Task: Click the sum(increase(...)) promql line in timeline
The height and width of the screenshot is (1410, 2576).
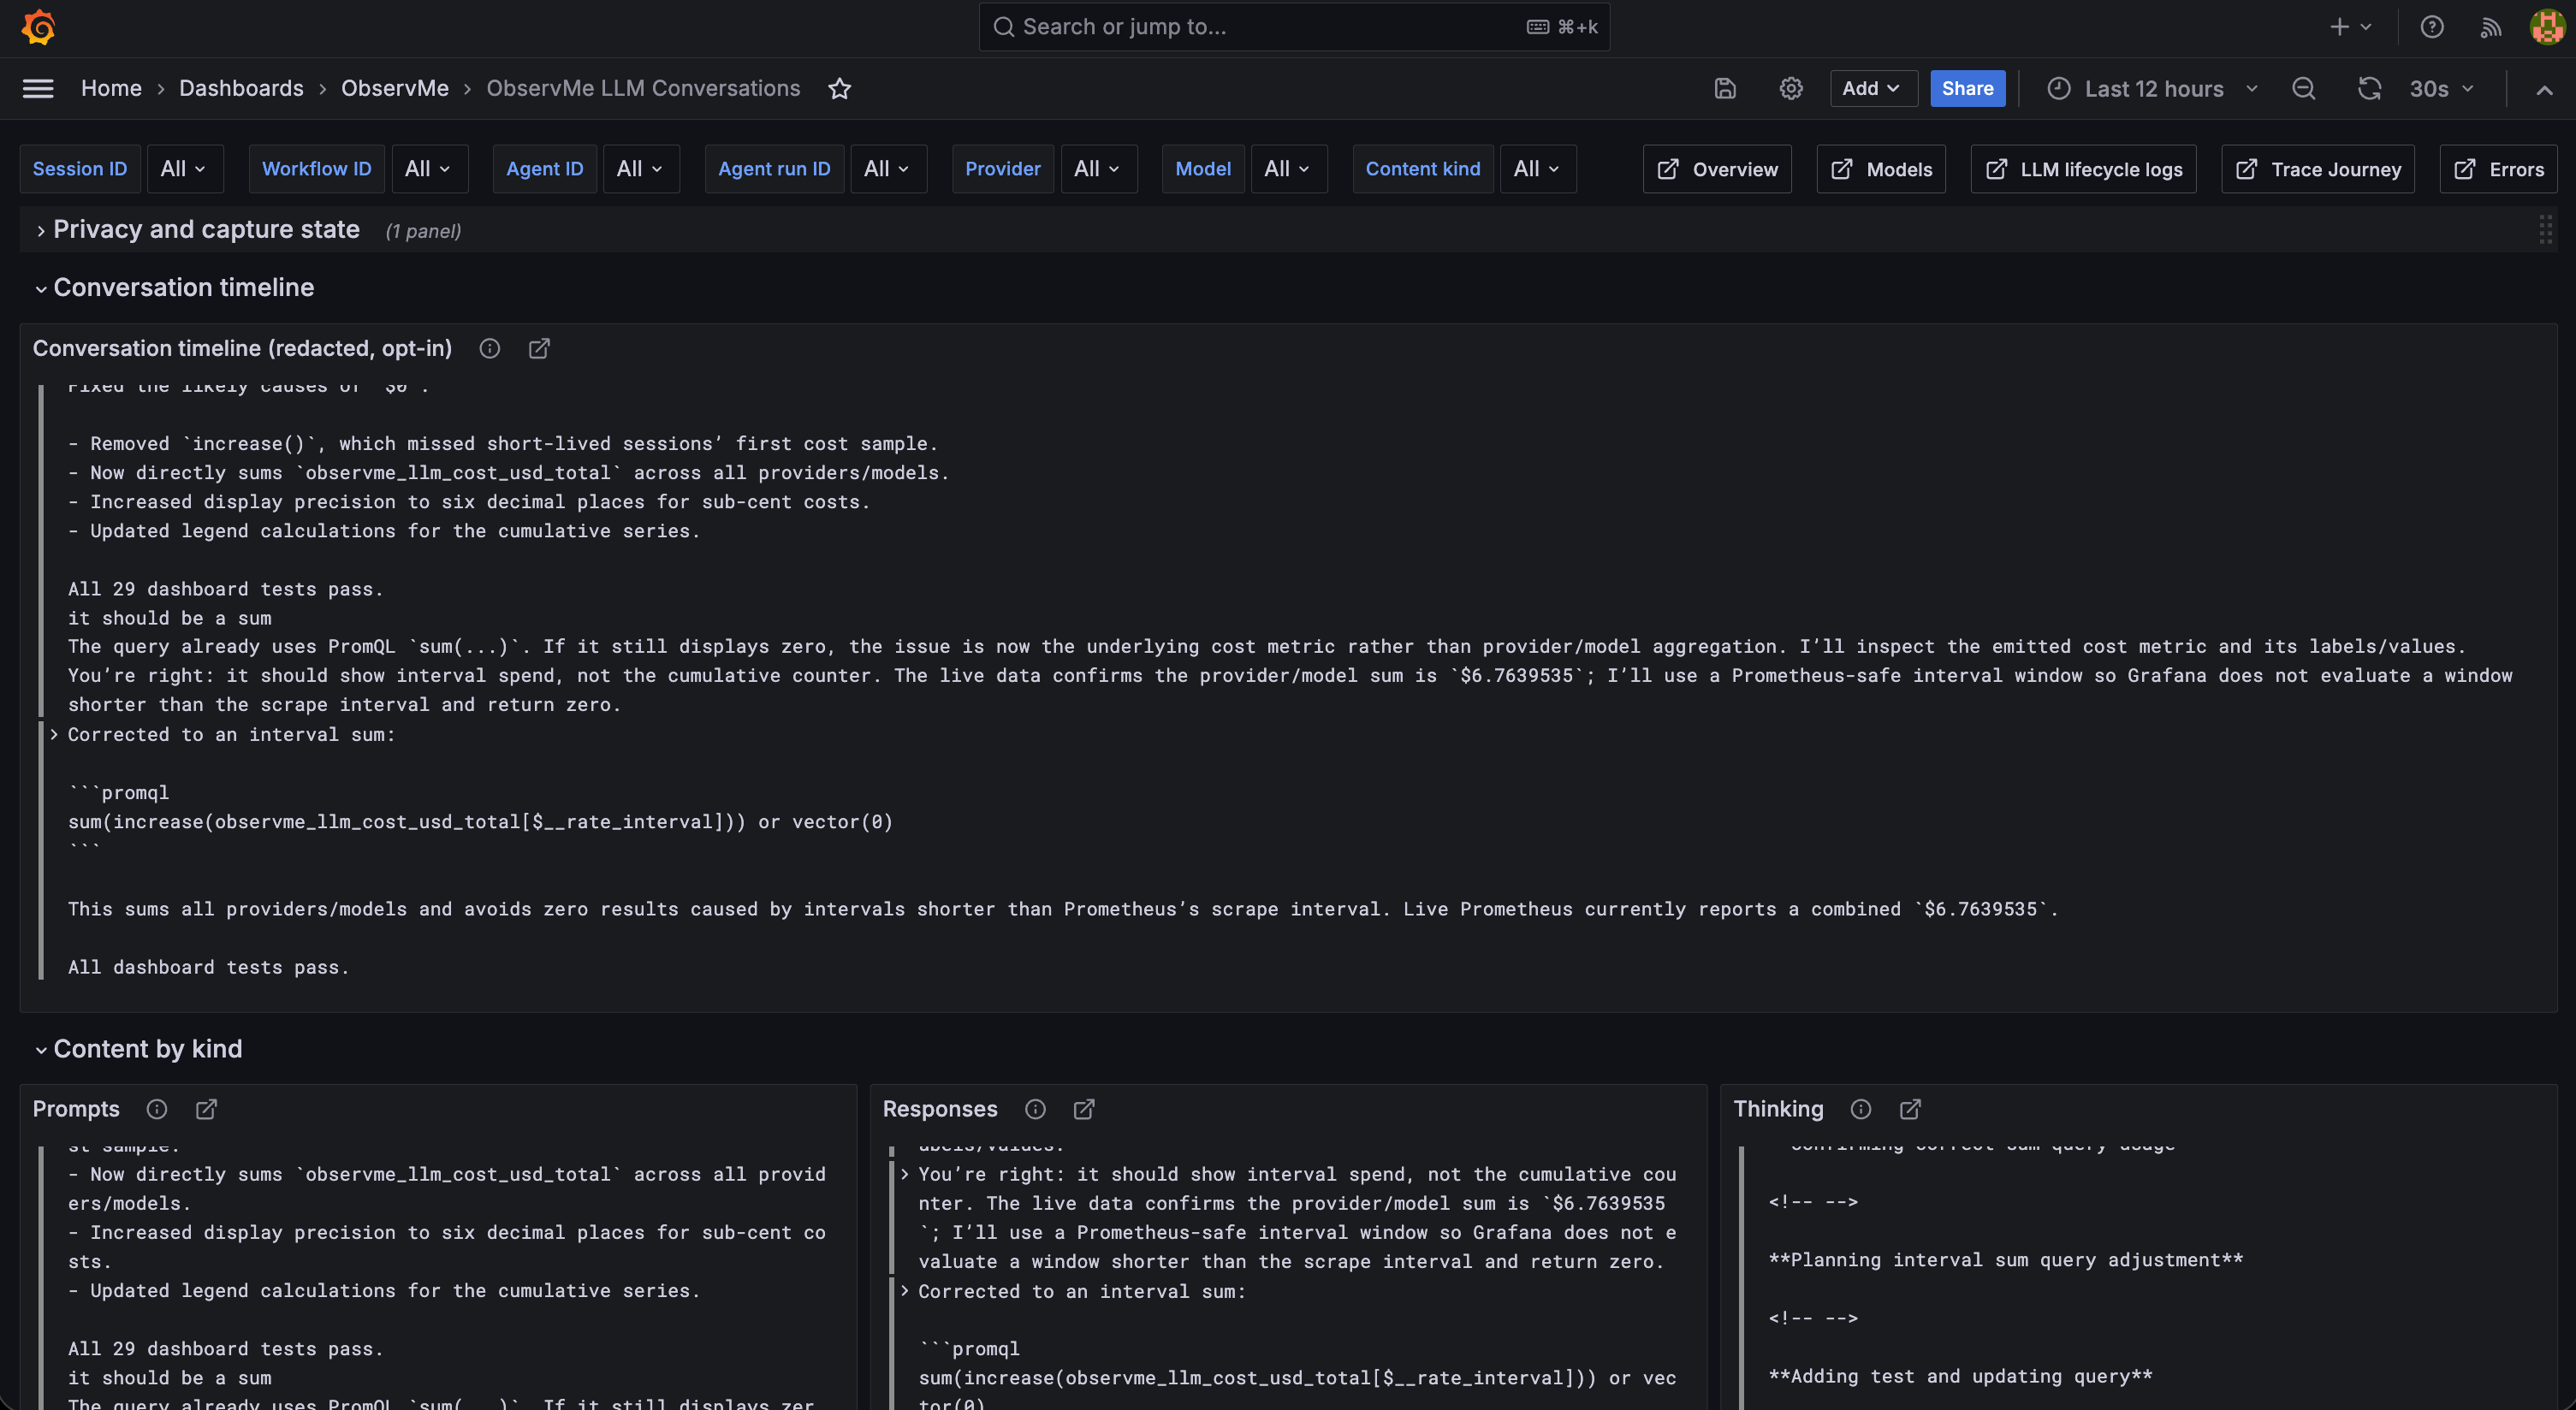Action: pyautogui.click(x=480, y=821)
